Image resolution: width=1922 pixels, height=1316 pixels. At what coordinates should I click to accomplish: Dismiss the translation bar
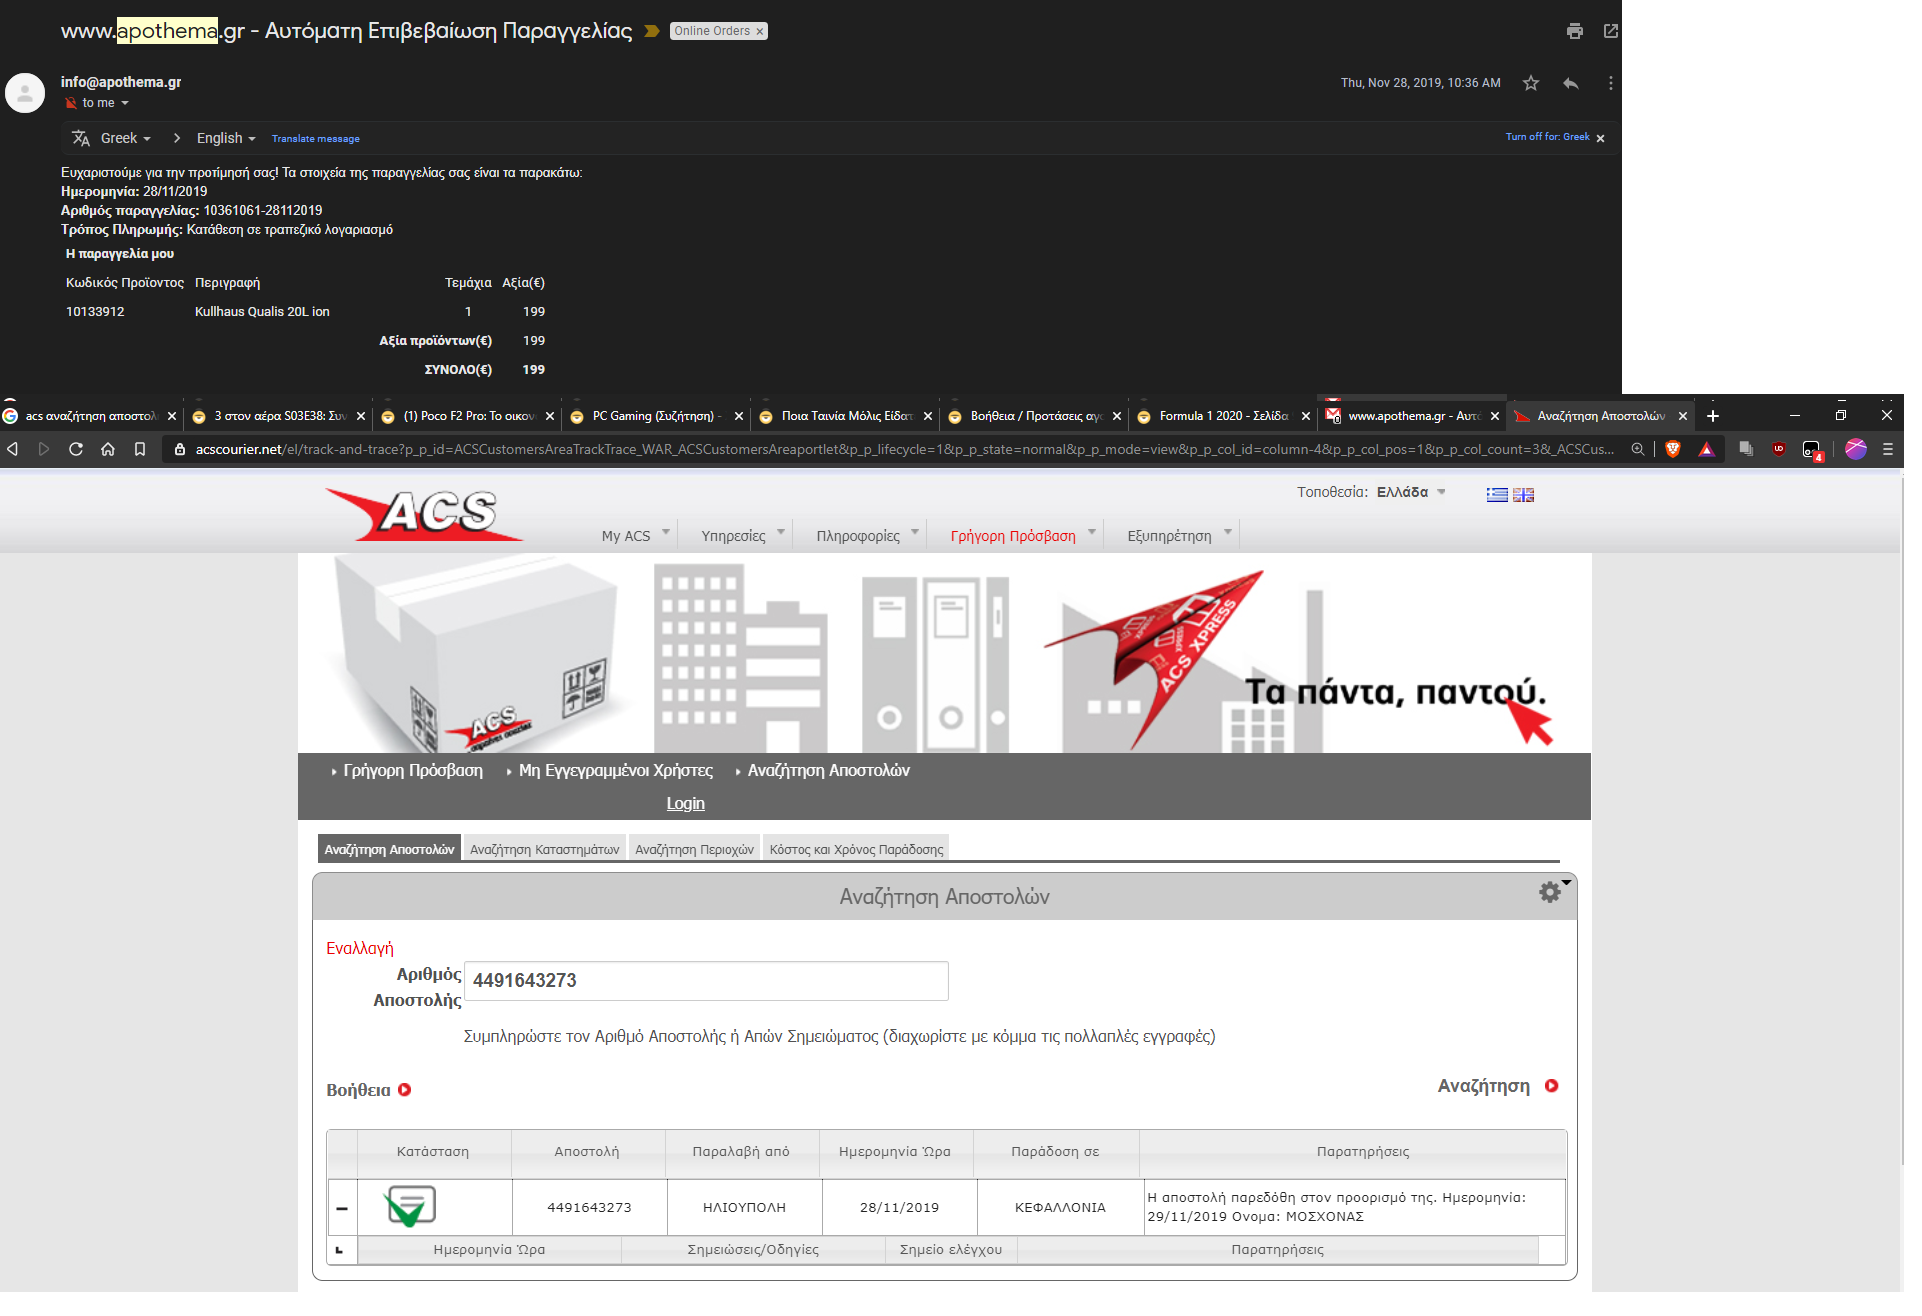click(1600, 138)
